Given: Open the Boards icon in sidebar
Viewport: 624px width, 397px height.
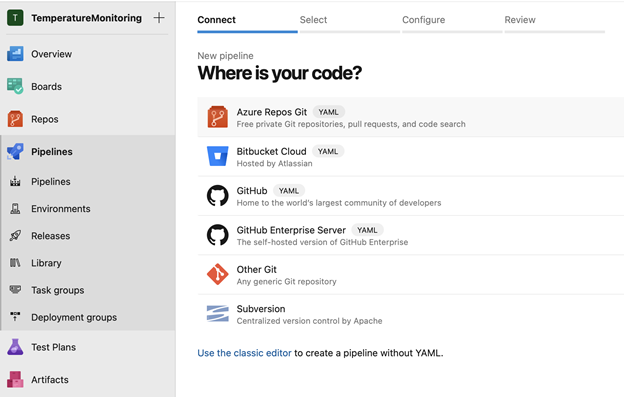Looking at the screenshot, I should click(x=15, y=86).
